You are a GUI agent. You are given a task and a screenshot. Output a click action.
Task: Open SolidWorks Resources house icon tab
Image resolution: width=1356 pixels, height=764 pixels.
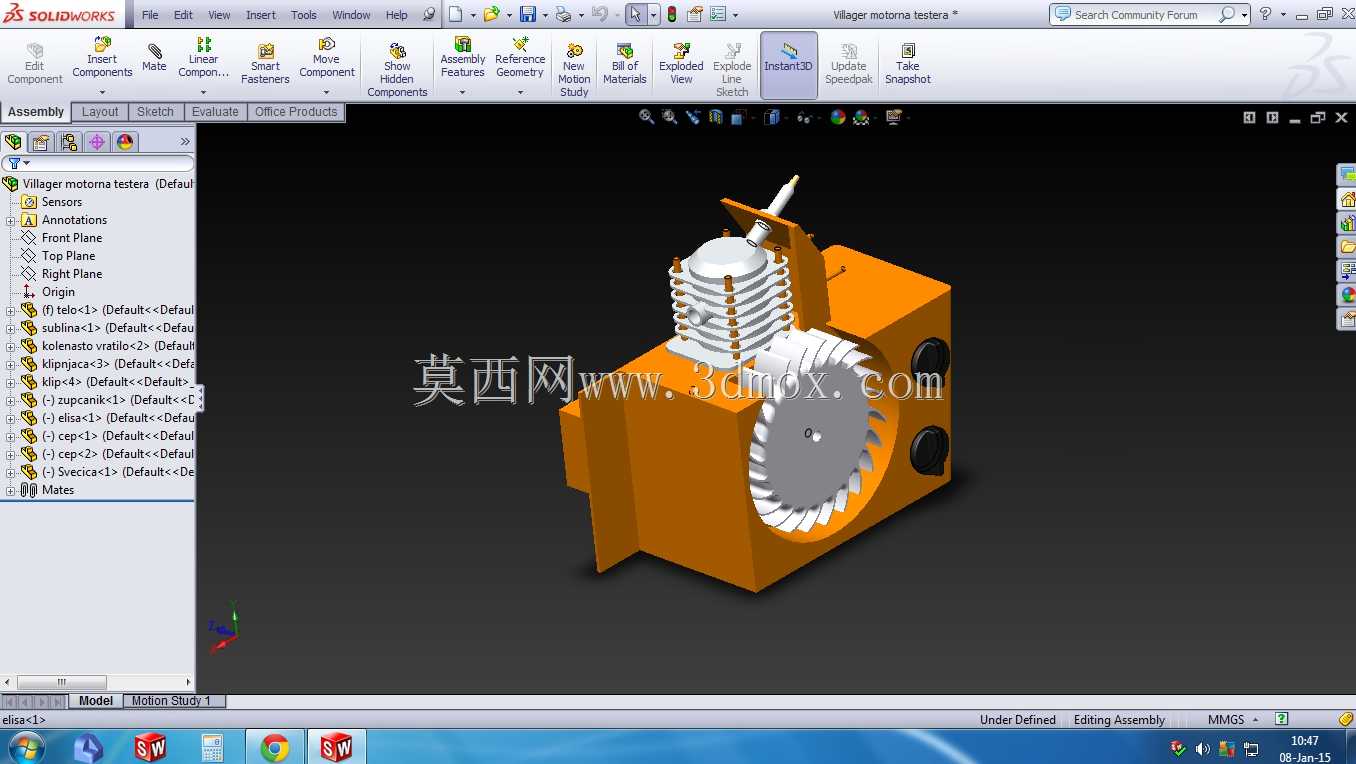click(x=1347, y=199)
